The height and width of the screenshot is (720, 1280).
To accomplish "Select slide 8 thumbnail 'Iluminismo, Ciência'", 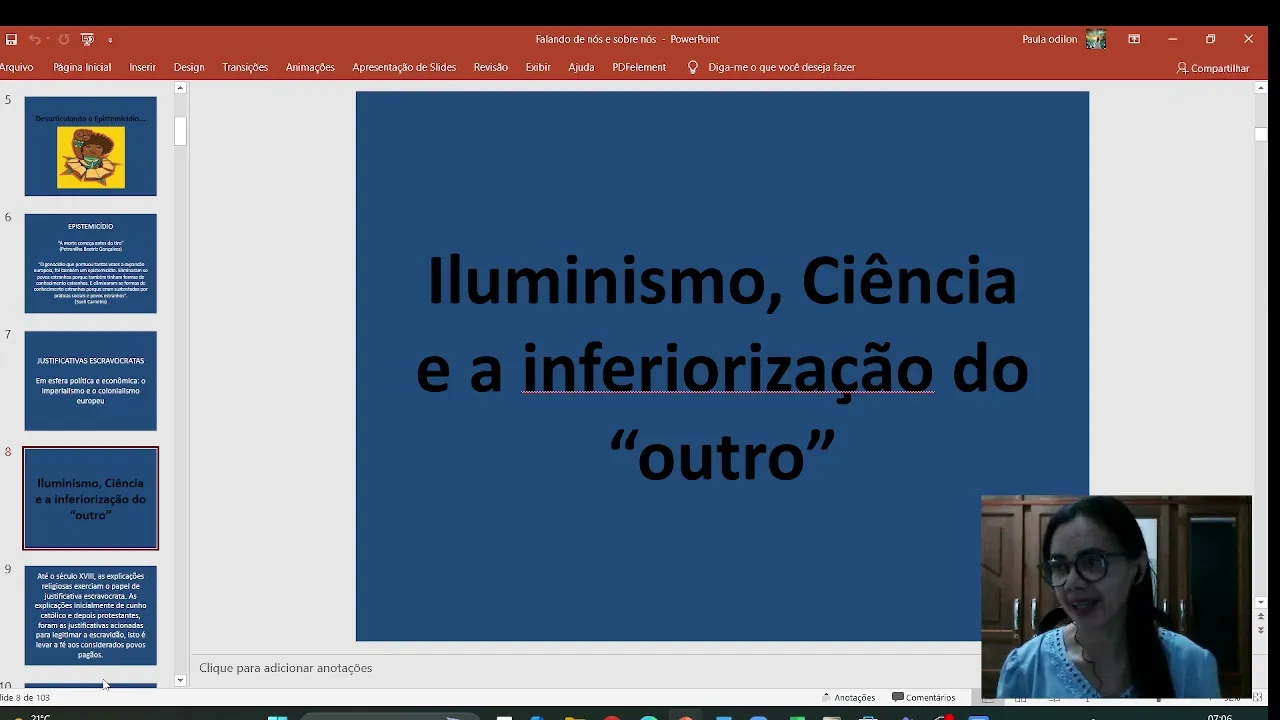I will 91,498.
